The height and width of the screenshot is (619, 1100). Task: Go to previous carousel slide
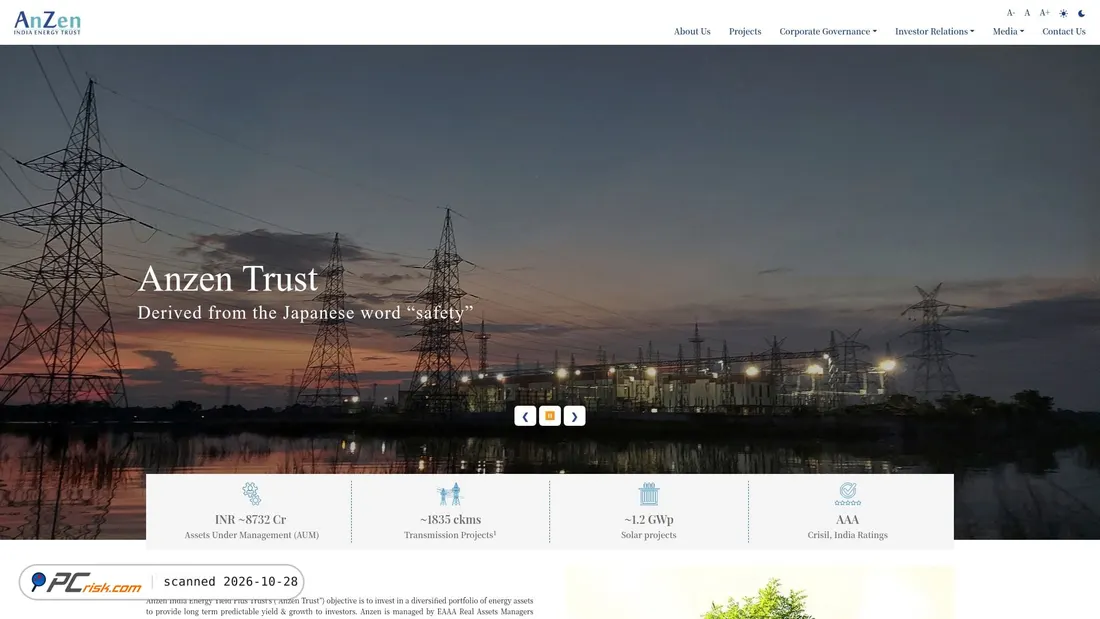point(525,416)
